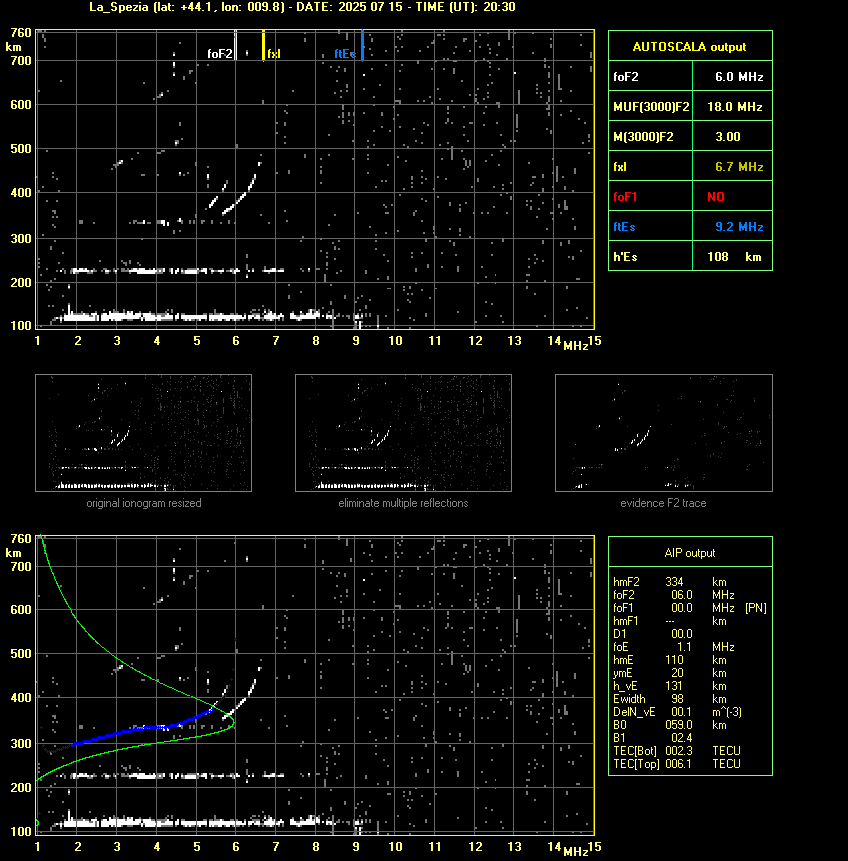Select the Ewidth 98 km row
Viewport: 848px width, 861px height.
pos(670,699)
